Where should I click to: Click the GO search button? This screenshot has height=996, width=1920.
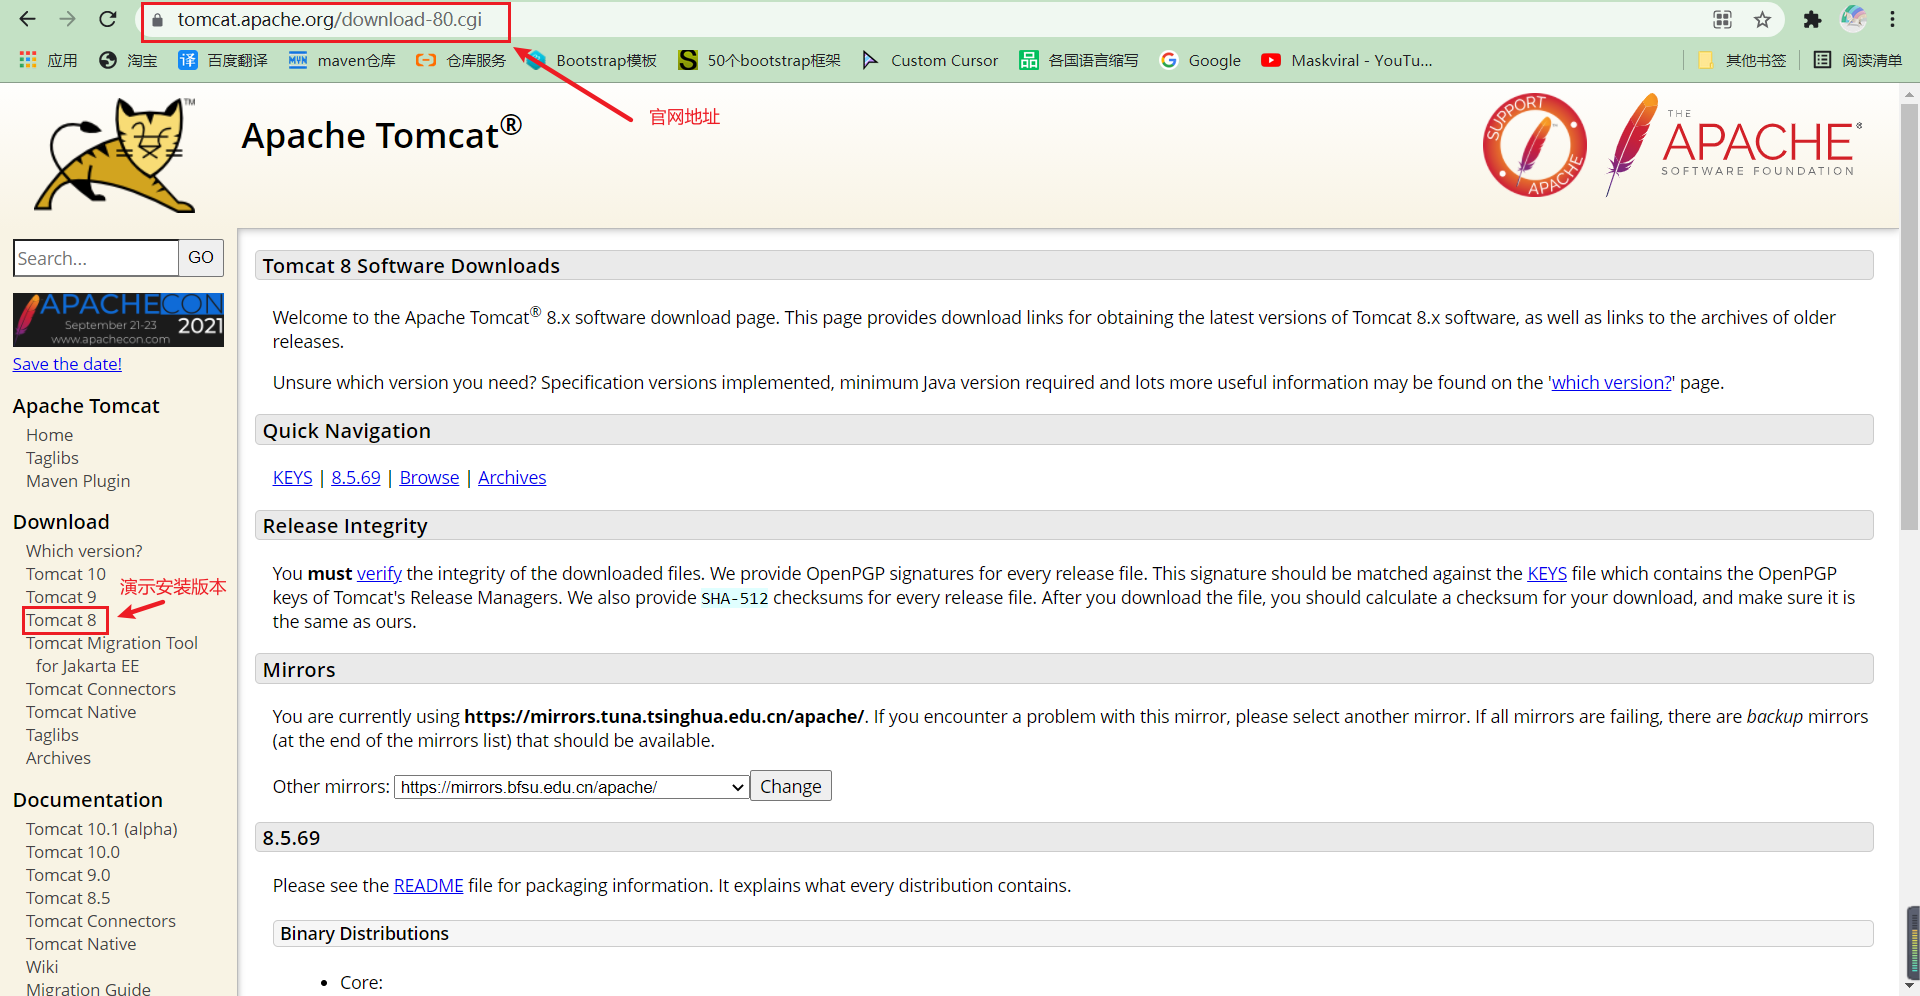point(201,258)
